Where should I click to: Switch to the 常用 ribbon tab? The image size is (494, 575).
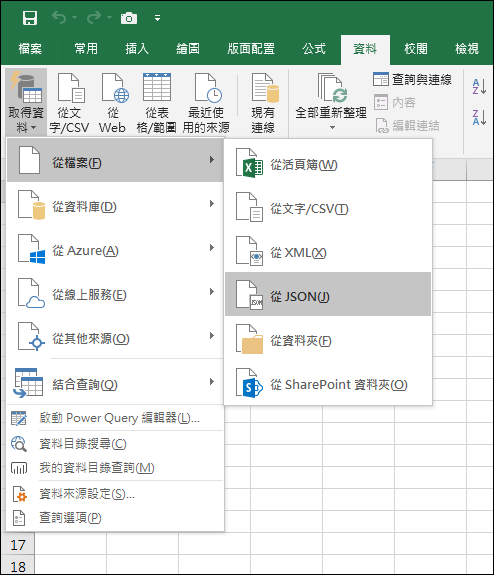pos(86,49)
